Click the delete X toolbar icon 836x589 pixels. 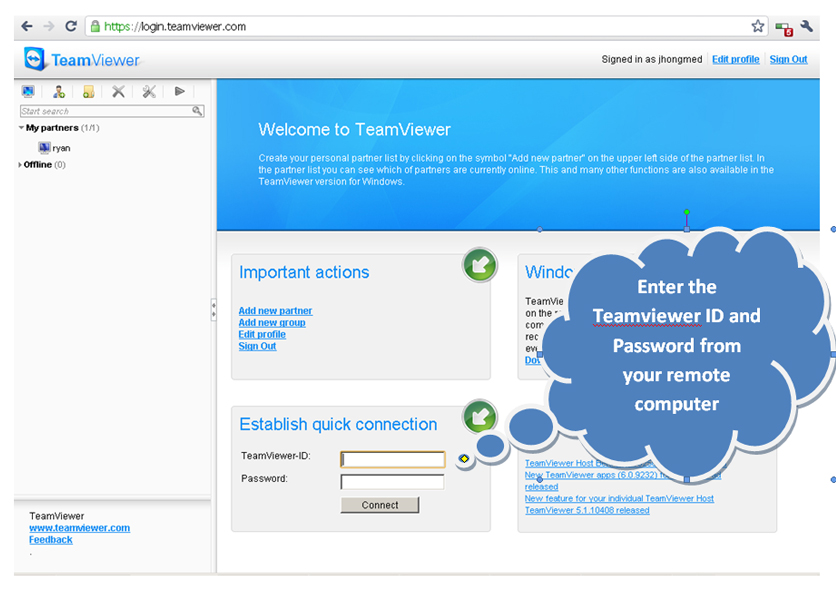118,91
